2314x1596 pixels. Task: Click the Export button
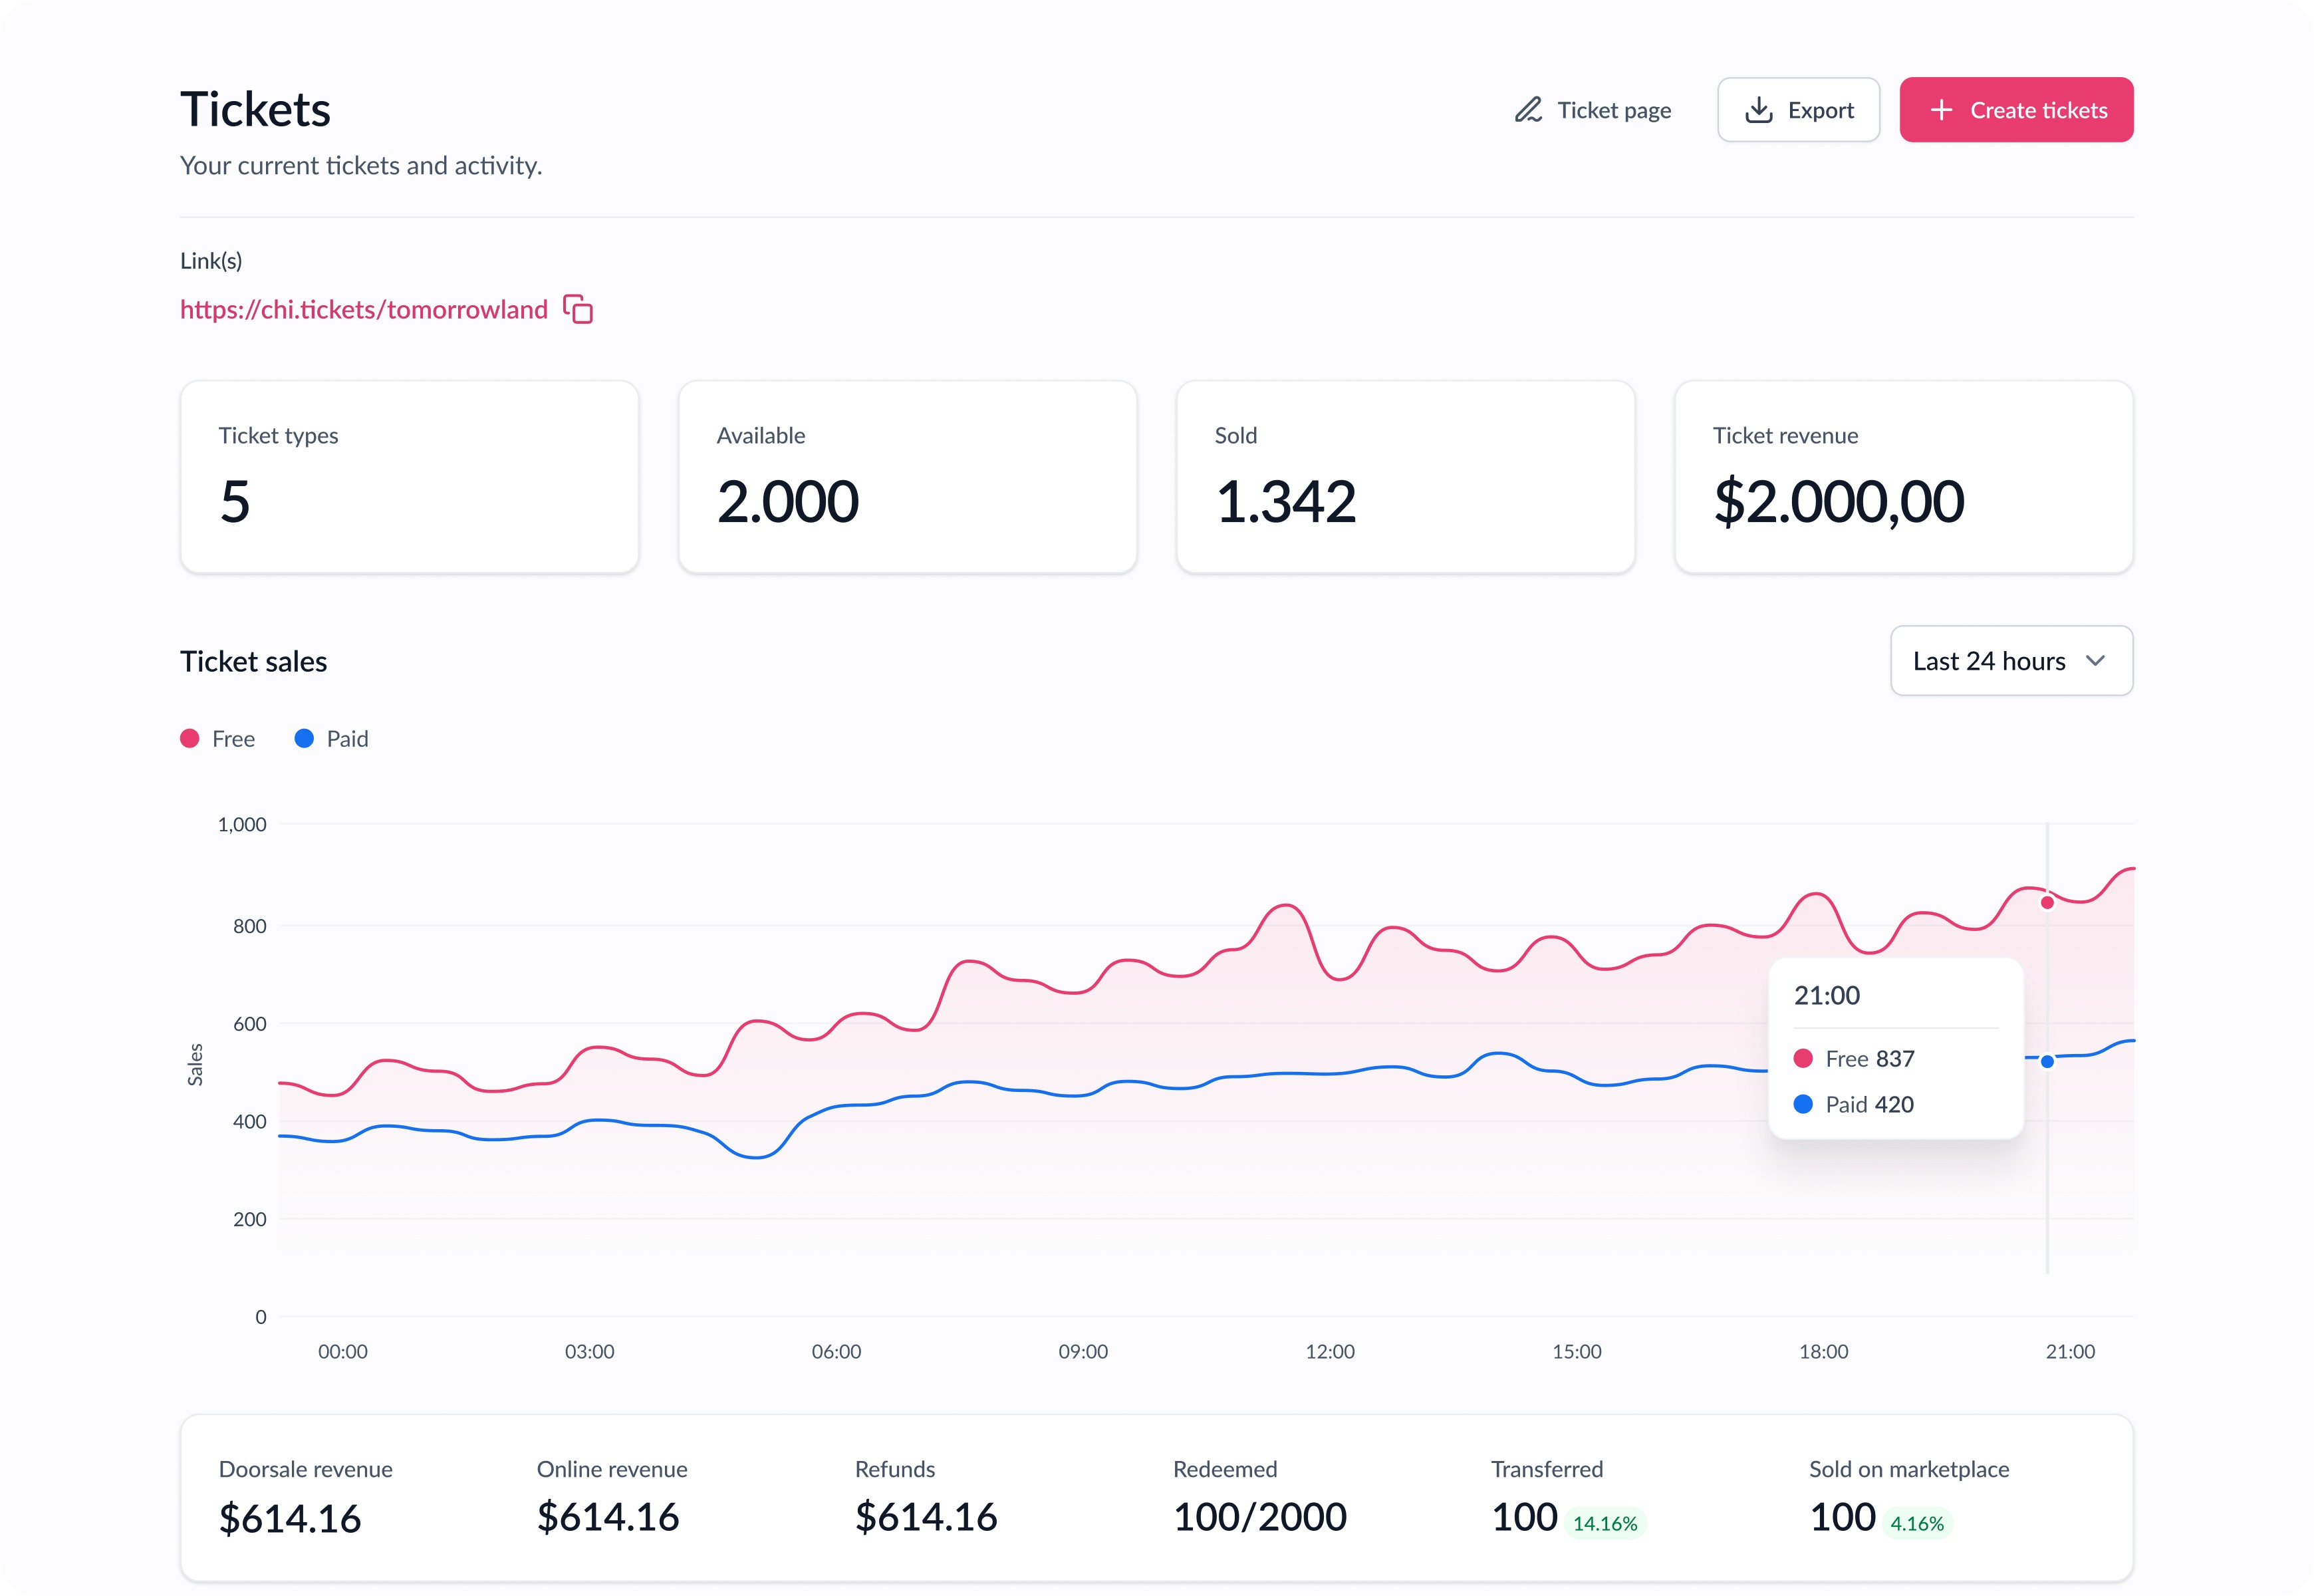(x=1798, y=110)
